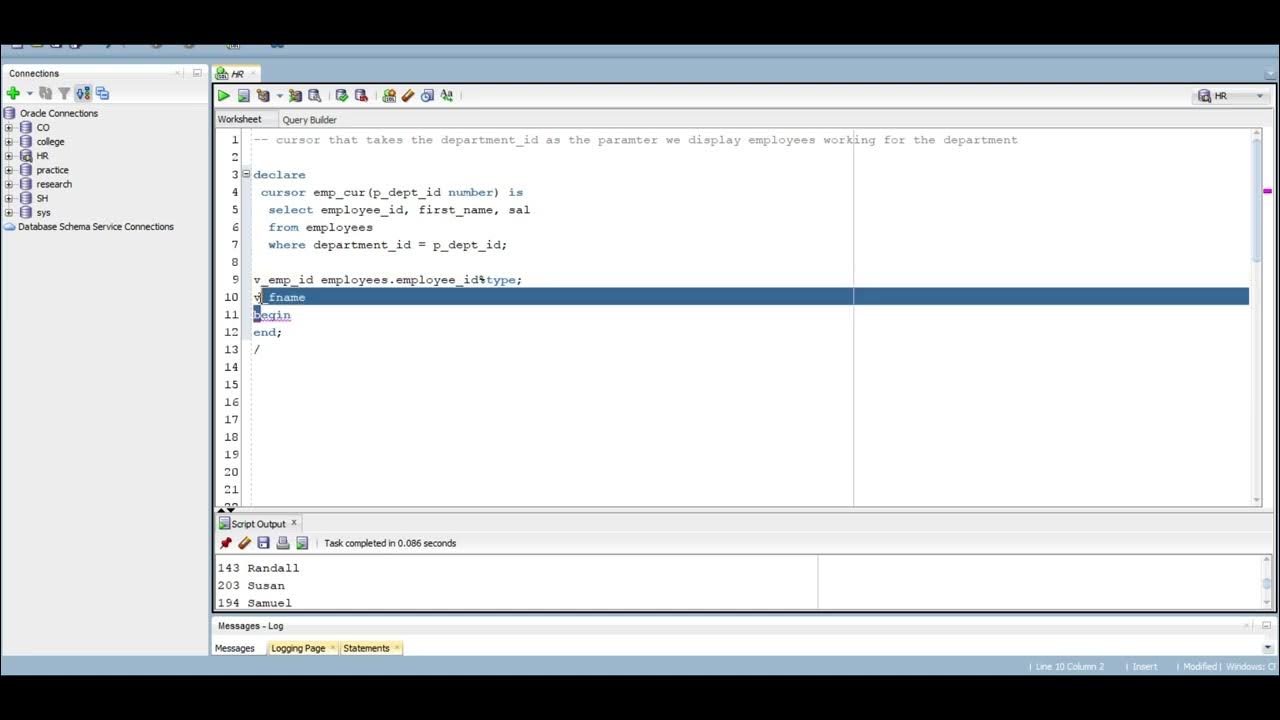1280x720 pixels.
Task: Click the Print icon in Script Output
Action: tap(282, 543)
